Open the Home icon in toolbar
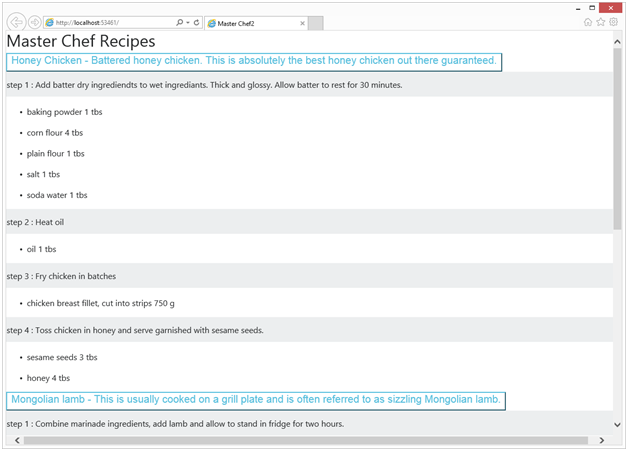628x451 pixels. tap(588, 22)
